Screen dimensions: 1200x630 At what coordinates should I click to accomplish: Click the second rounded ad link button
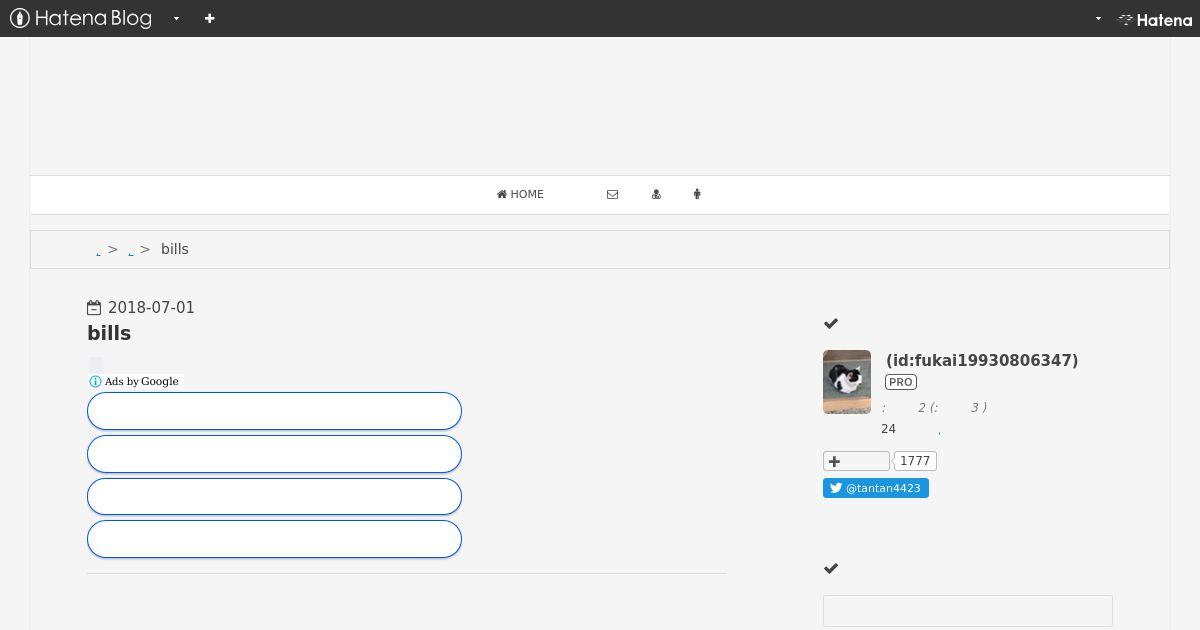(274, 454)
